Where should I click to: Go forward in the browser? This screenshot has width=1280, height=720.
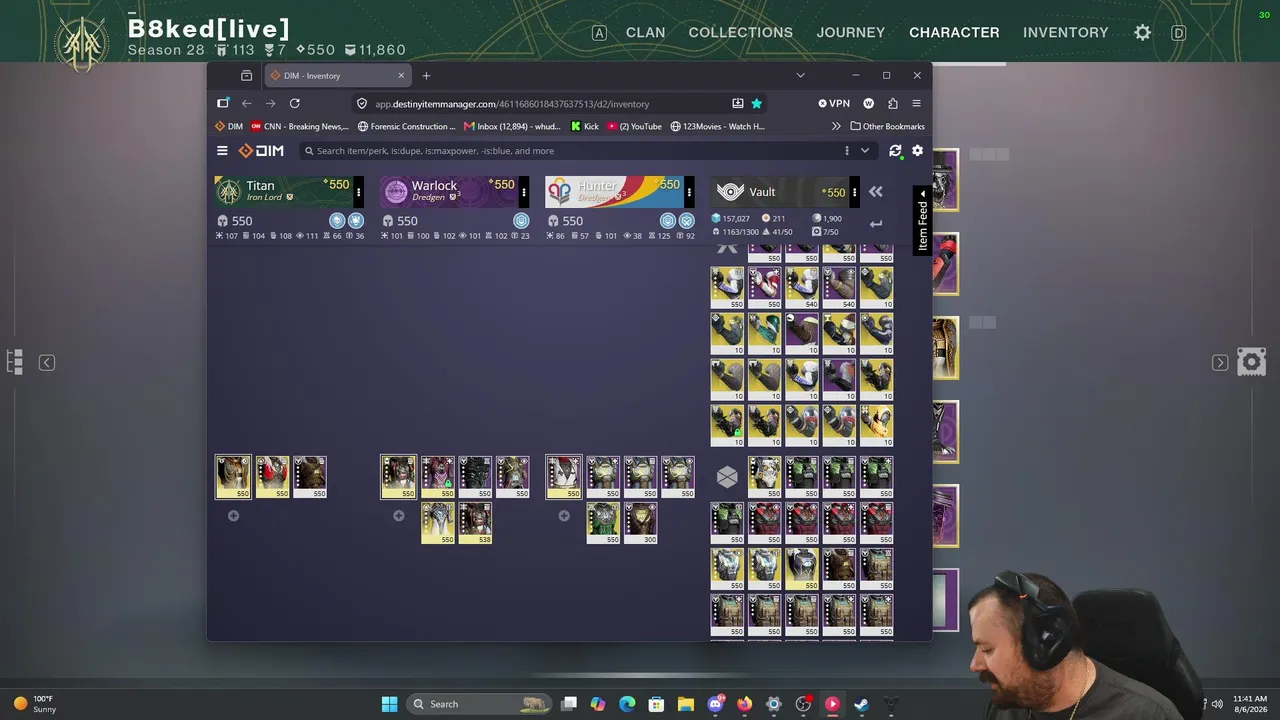270,103
